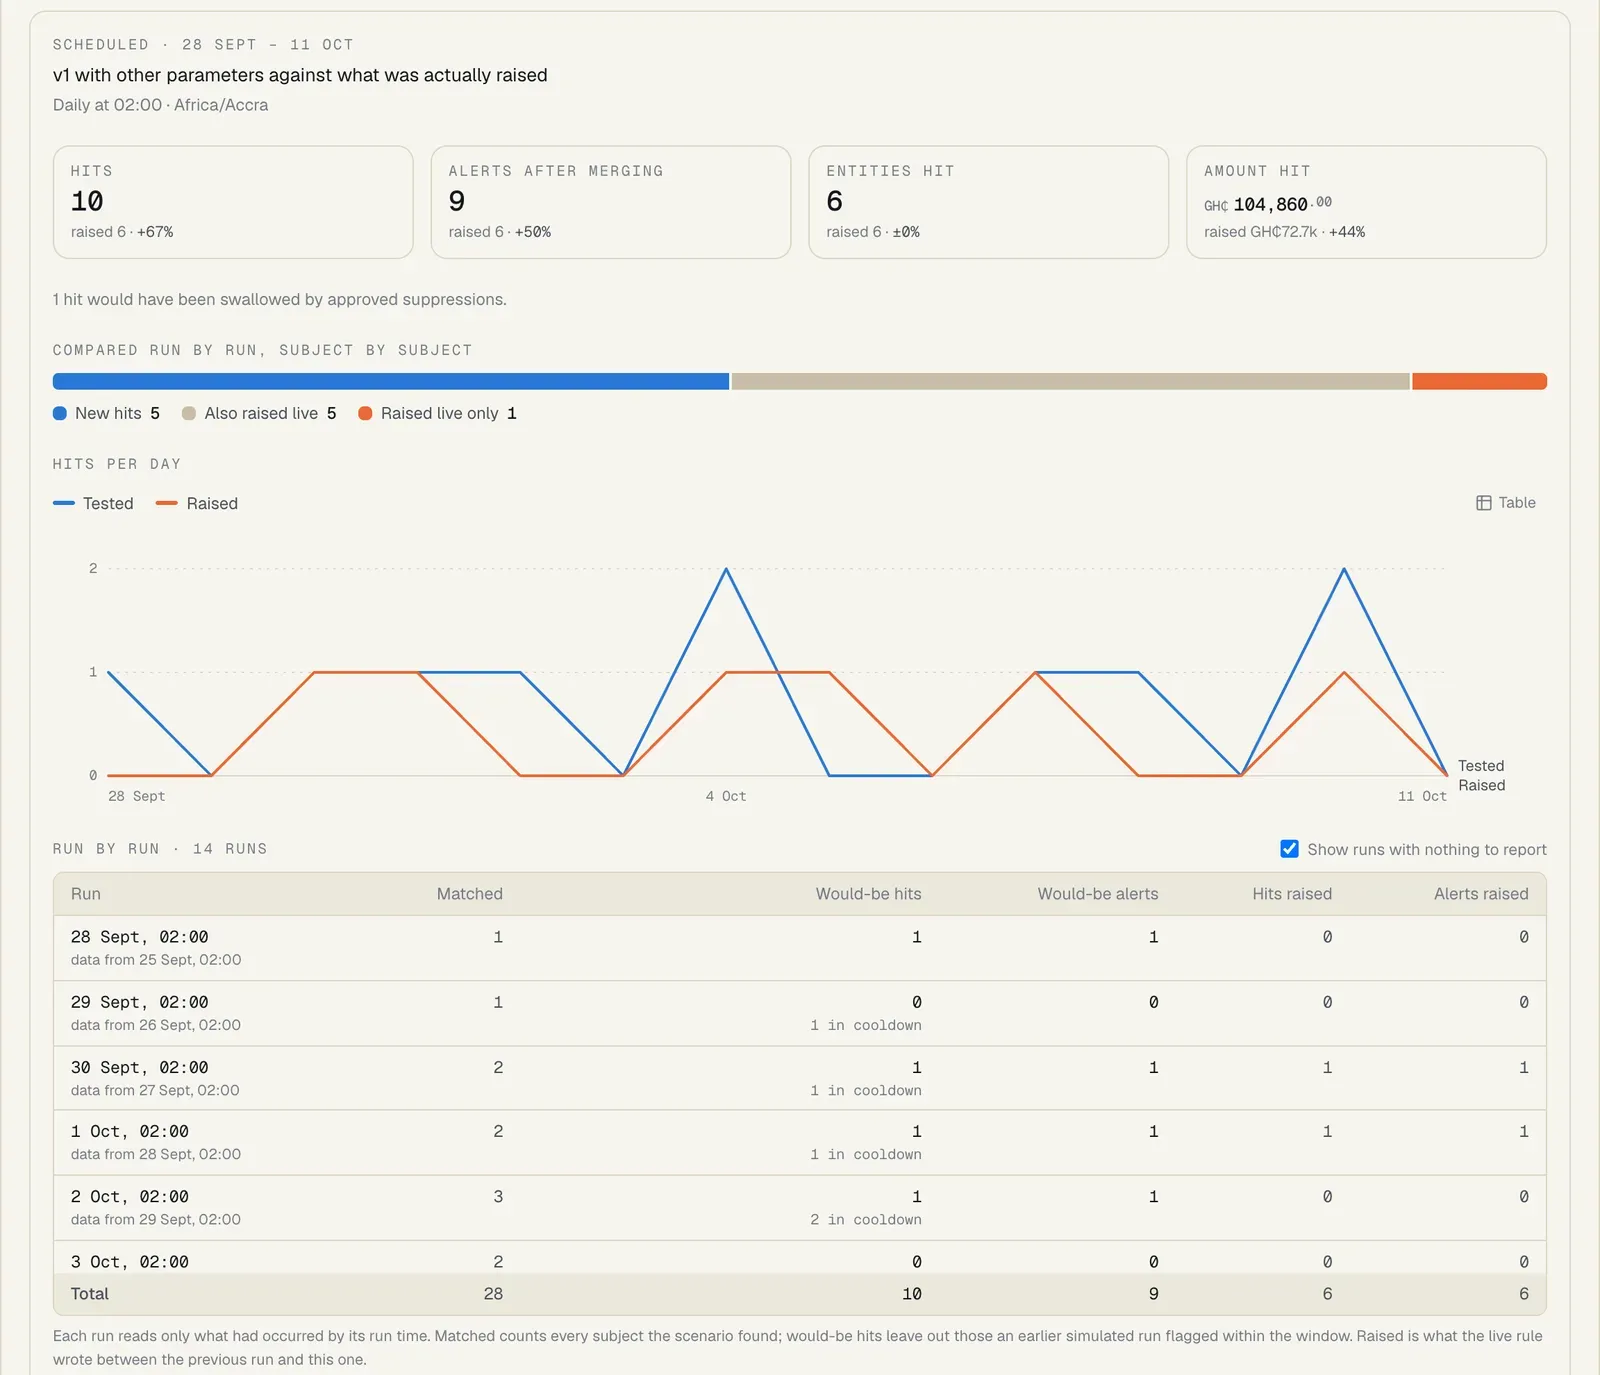
Task: Uncheck Show runs with nothing to report
Action: pyautogui.click(x=1290, y=849)
